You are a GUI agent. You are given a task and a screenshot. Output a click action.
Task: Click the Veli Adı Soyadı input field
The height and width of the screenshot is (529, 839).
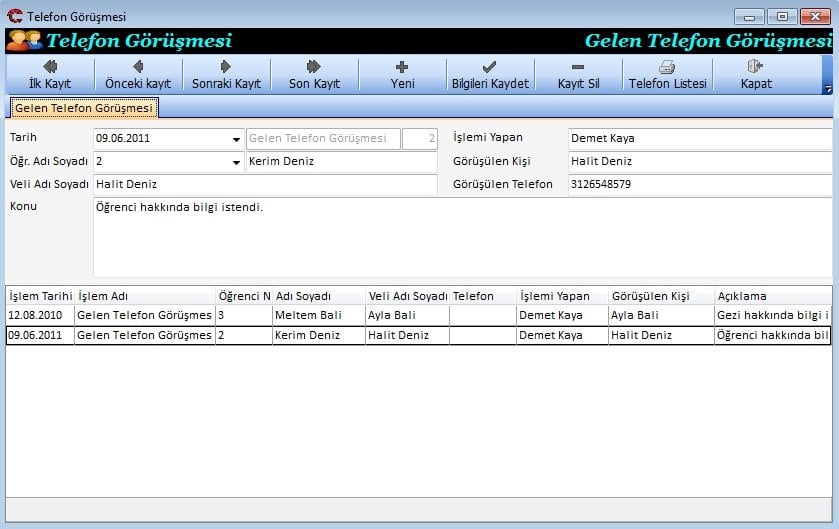[265, 185]
